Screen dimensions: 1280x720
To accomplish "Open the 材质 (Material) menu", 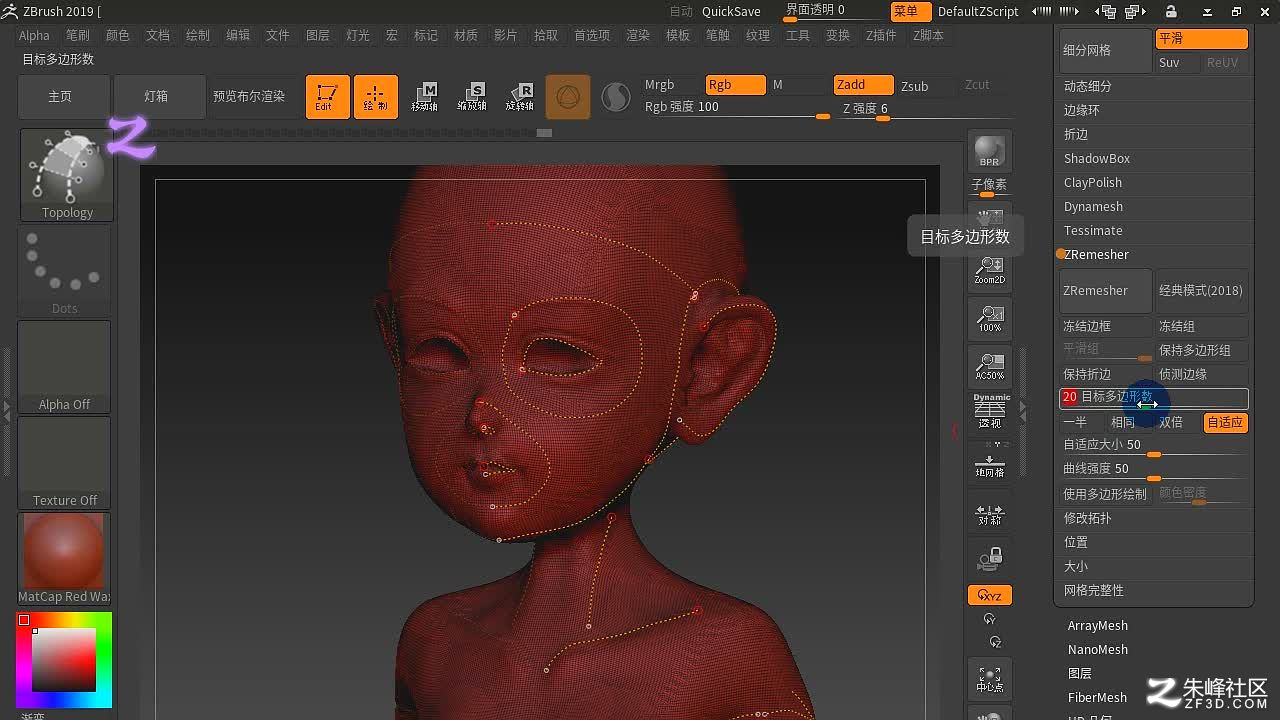I will [x=465, y=35].
